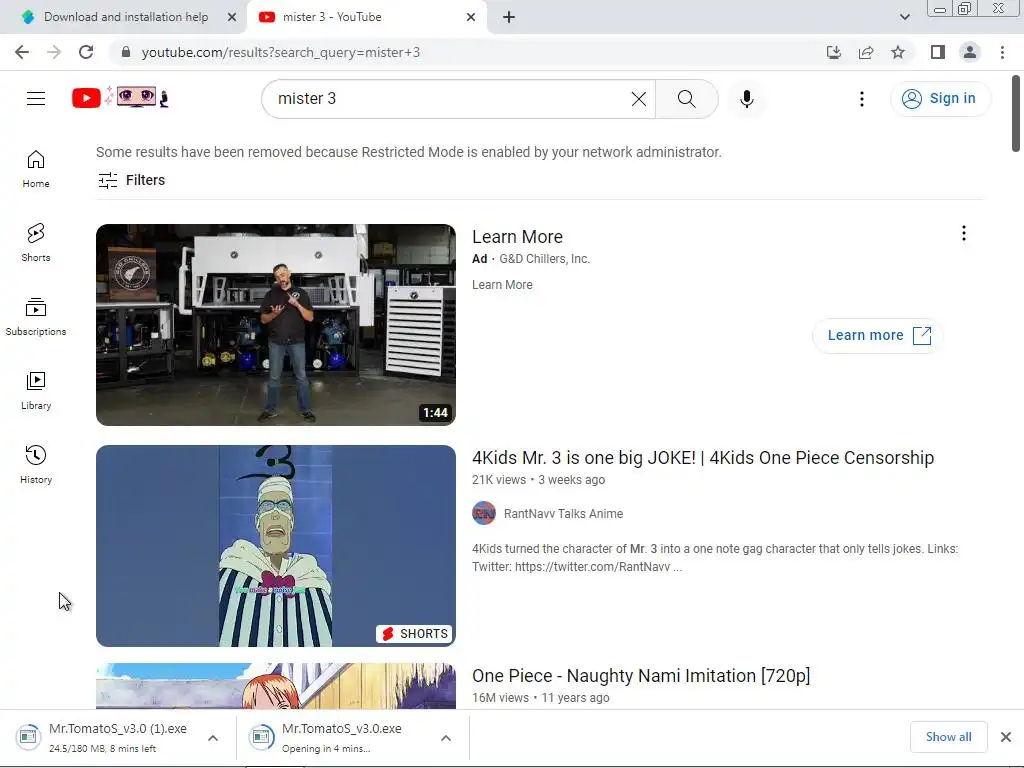The height and width of the screenshot is (768, 1024).
Task: Open Chrome three-dot menu
Action: point(1002,52)
